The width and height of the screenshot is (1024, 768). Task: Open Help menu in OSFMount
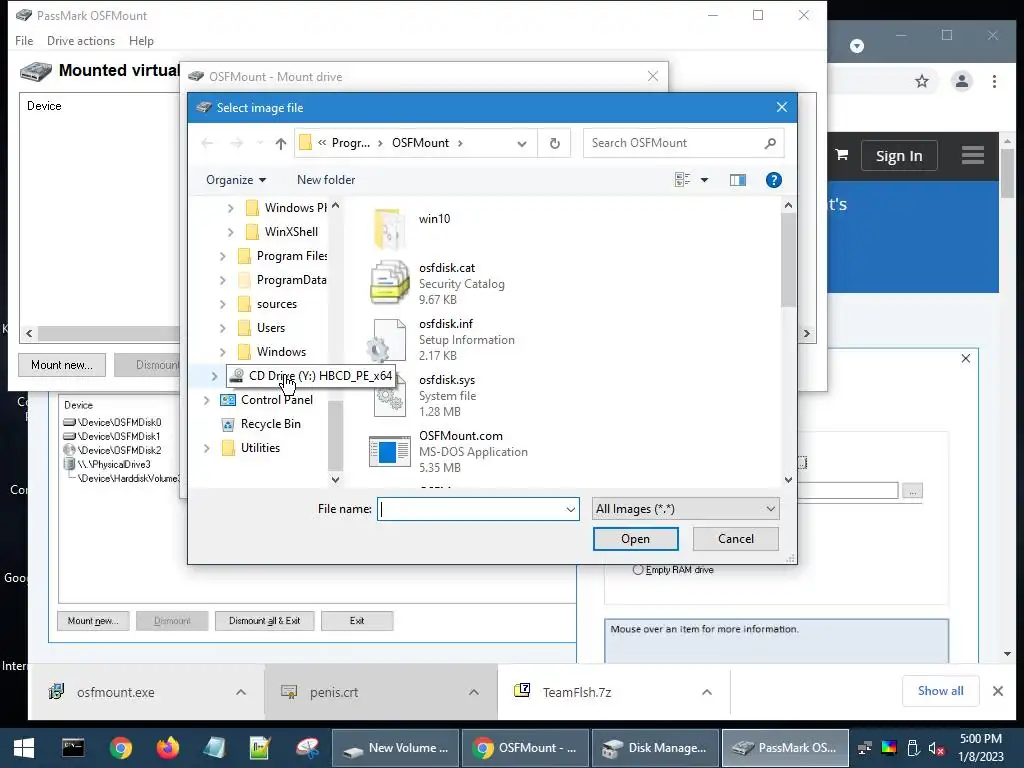click(x=141, y=40)
